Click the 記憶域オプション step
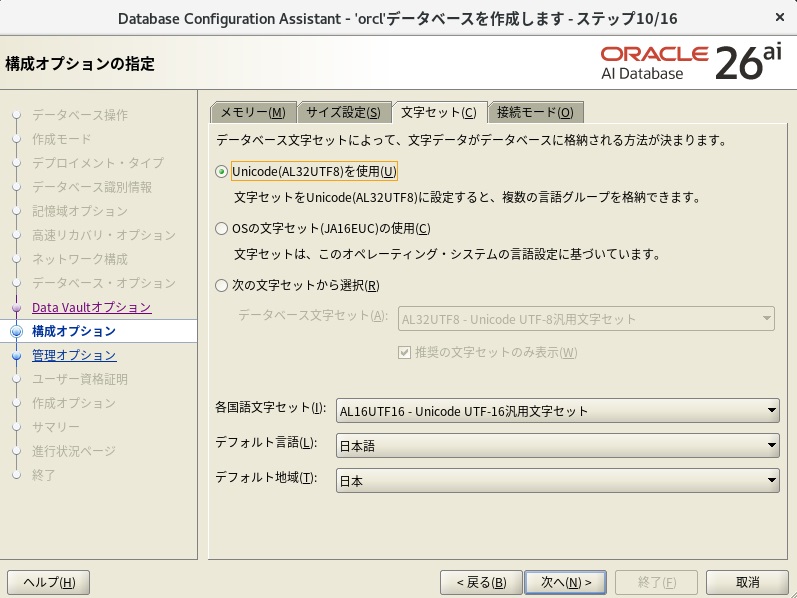The height and width of the screenshot is (598, 797). click(79, 211)
